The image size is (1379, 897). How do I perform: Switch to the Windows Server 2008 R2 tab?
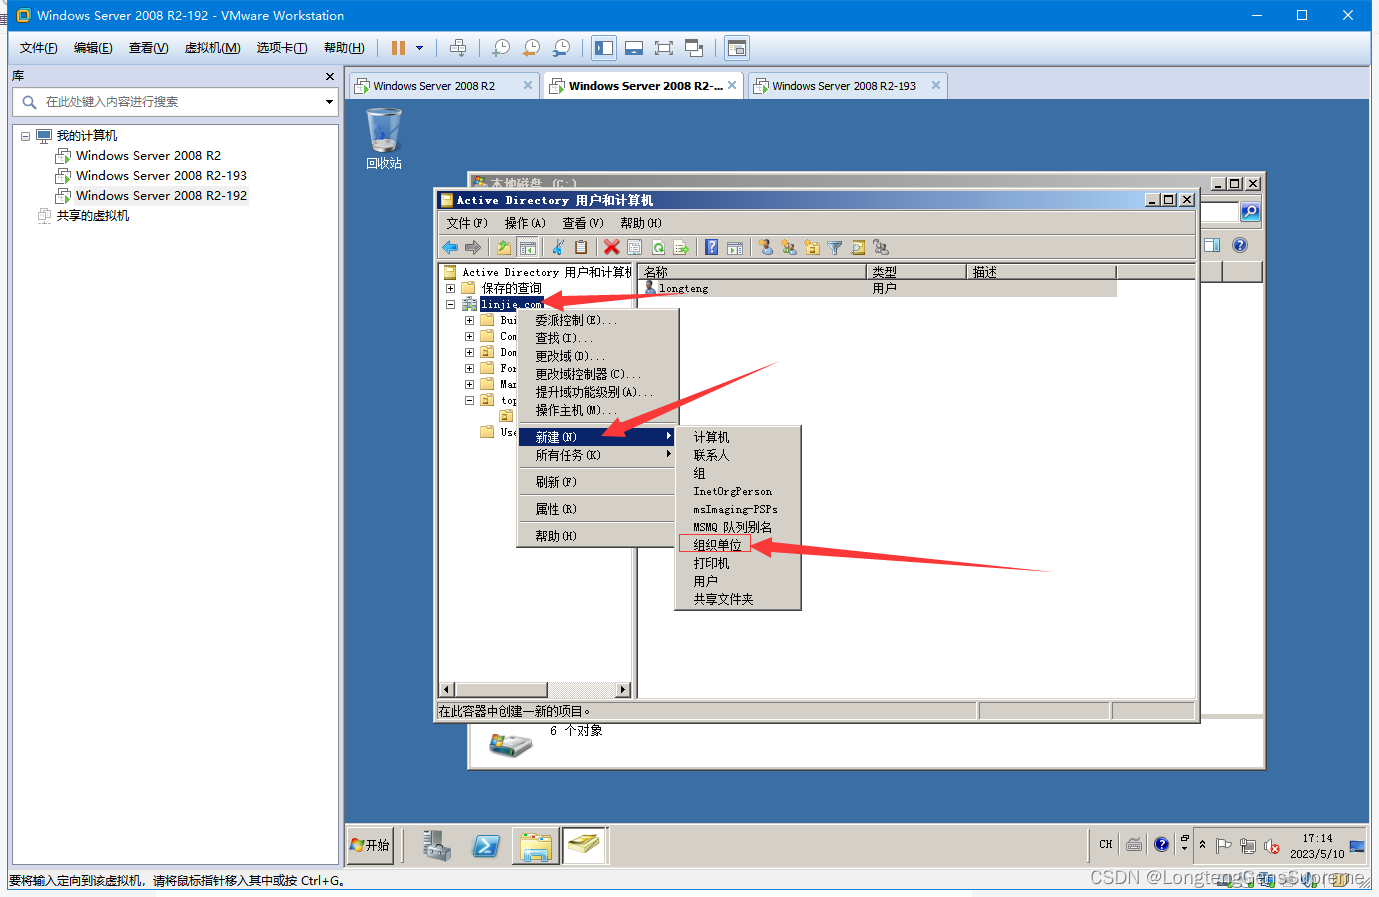pos(434,86)
